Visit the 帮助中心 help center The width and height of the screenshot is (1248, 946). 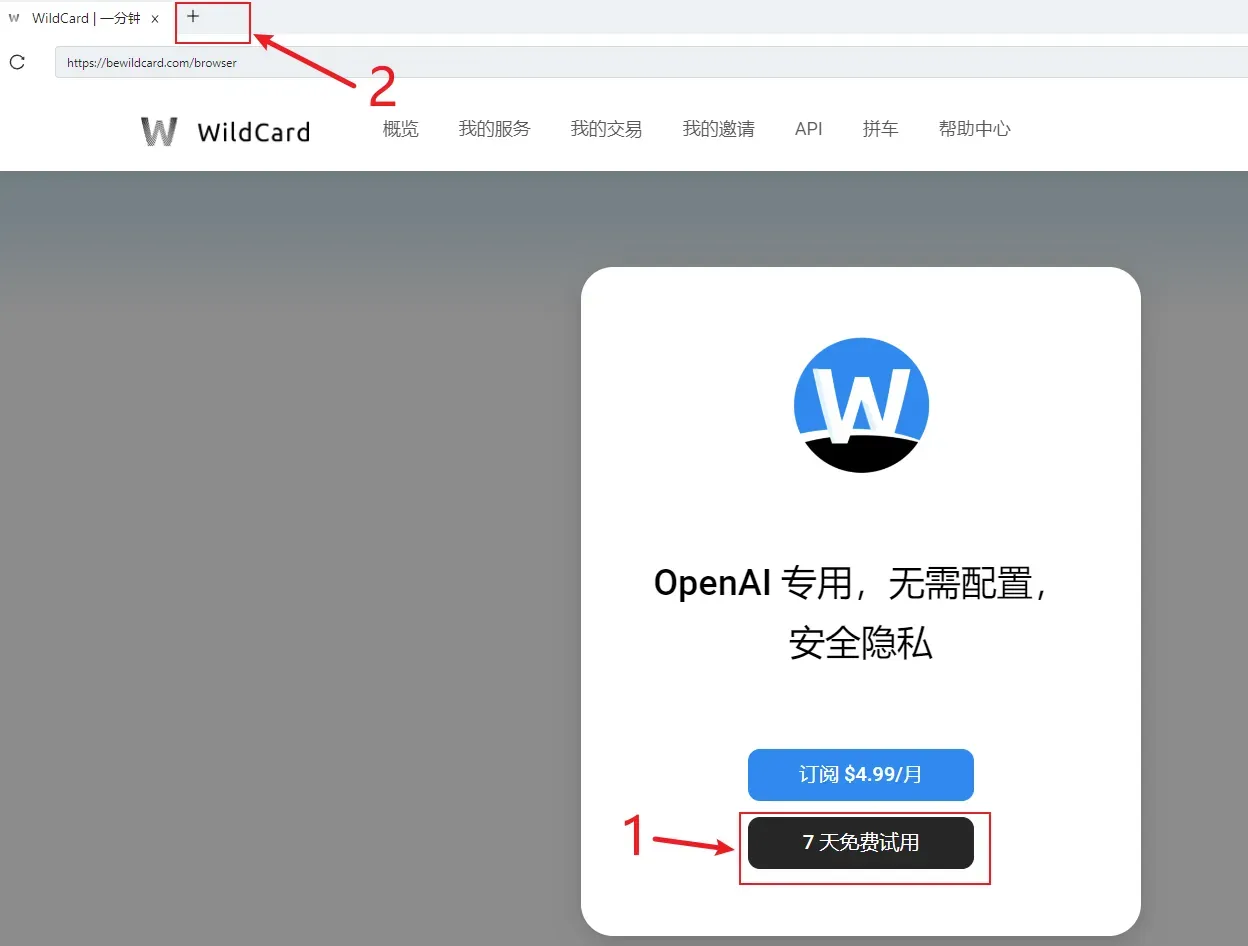tap(975, 129)
